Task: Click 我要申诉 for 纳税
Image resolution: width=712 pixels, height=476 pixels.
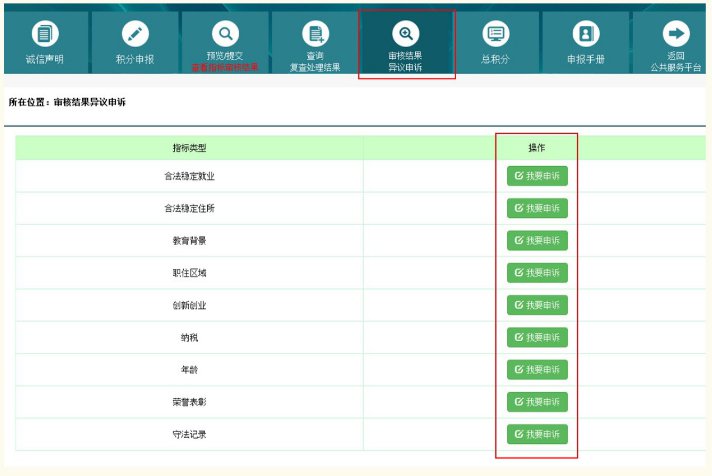Action: [x=537, y=337]
